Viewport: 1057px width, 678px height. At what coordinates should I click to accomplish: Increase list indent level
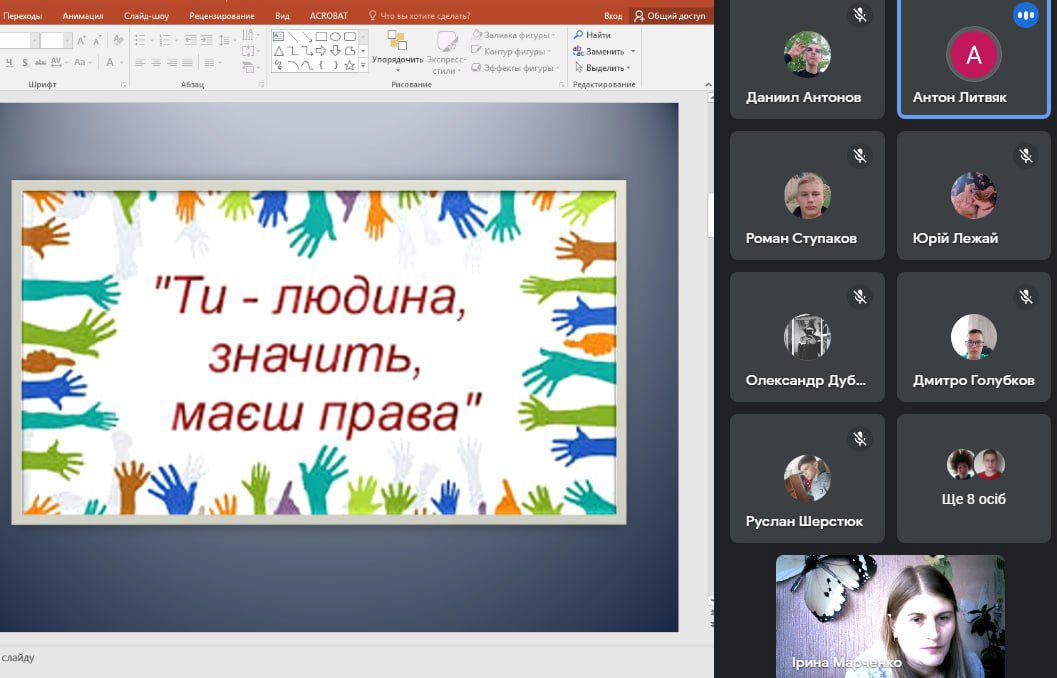[x=207, y=40]
